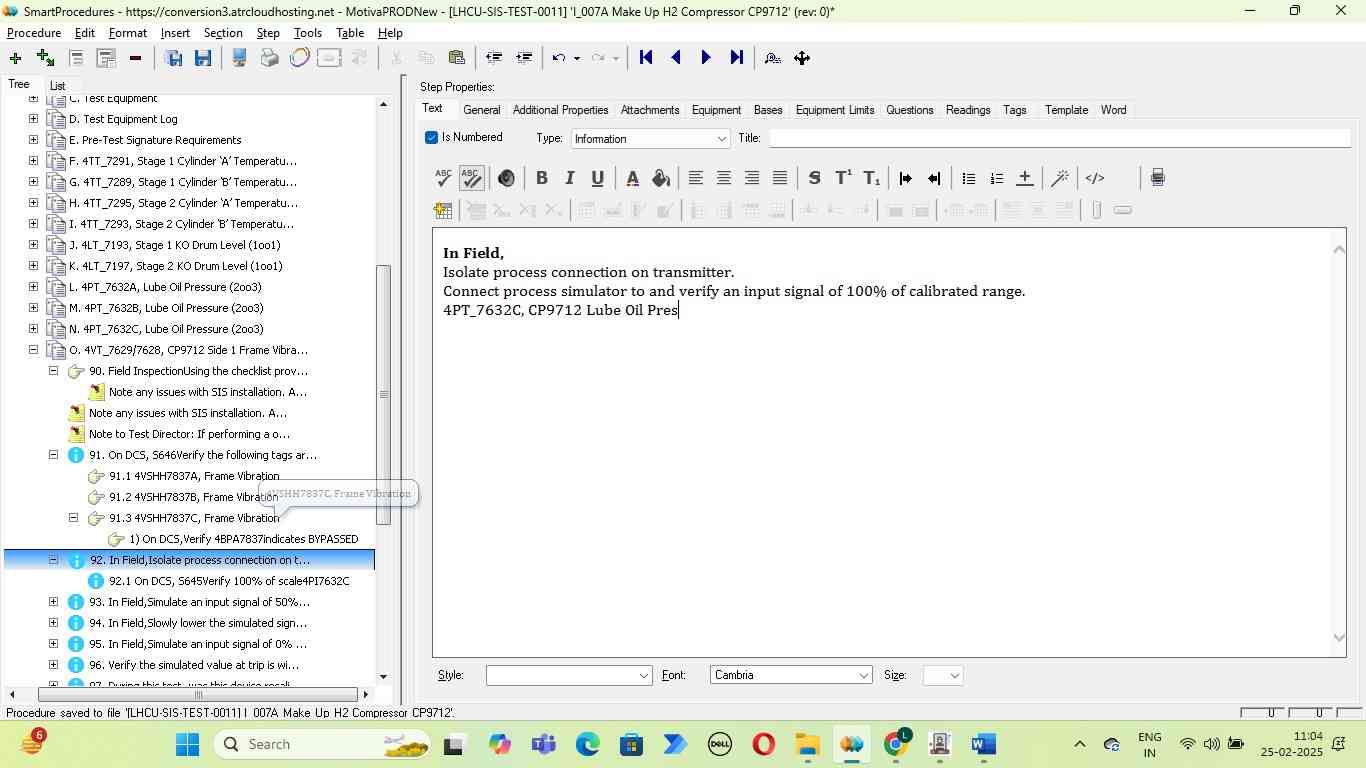Image resolution: width=1366 pixels, height=768 pixels.
Task: Expand section F. 4TT_7291 Stage 1 Cylinder
Action: point(33,161)
